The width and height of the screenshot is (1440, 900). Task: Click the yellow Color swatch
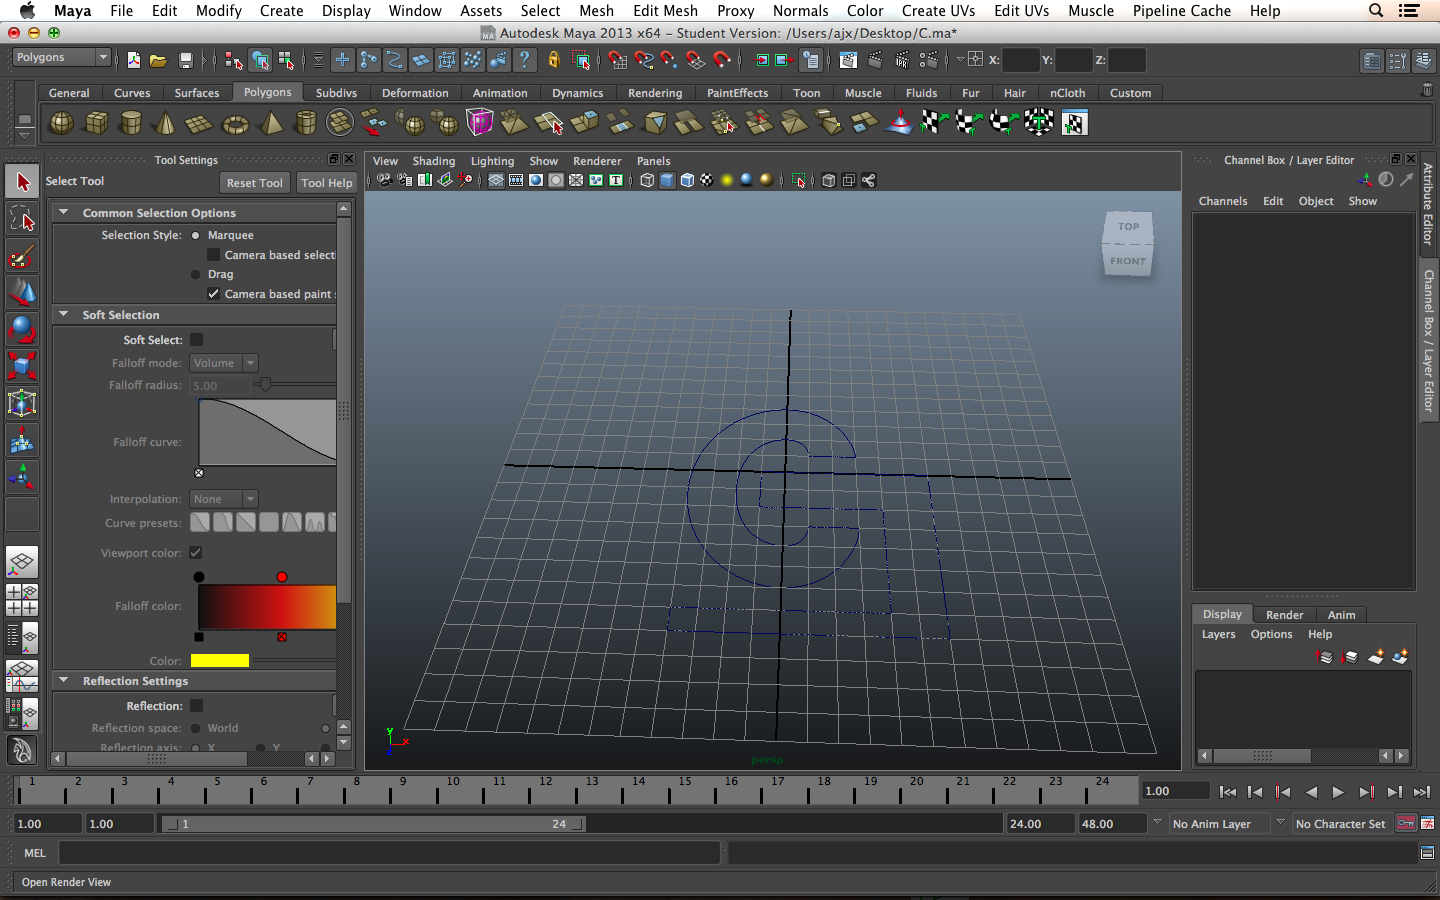[x=219, y=661]
